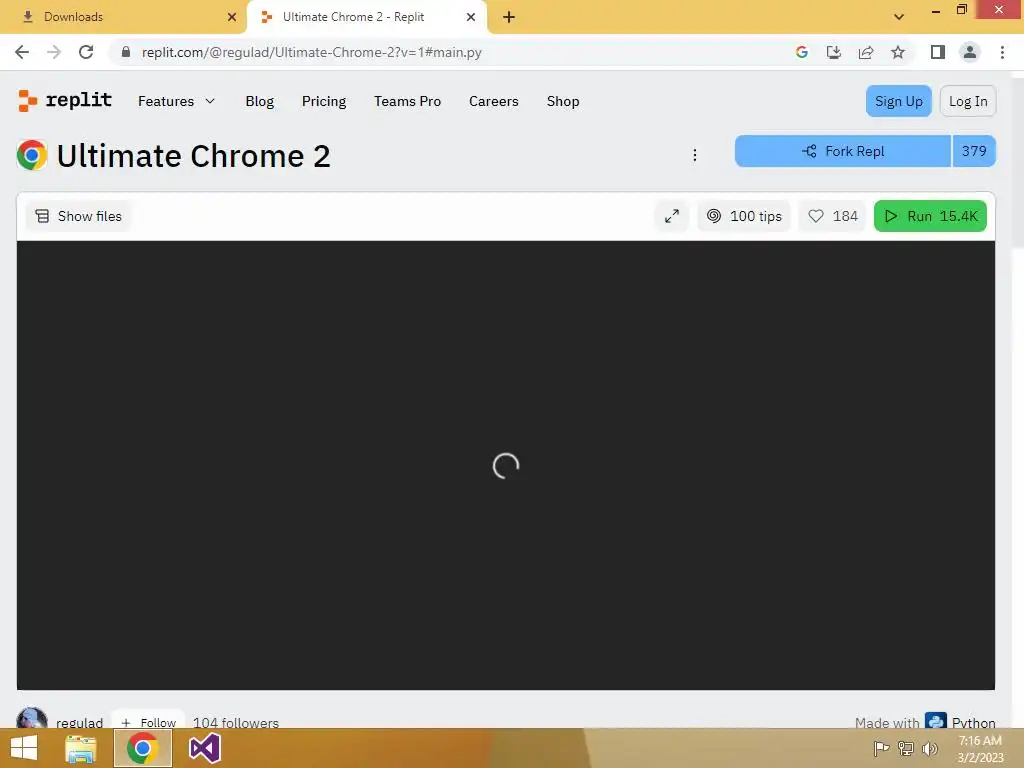This screenshot has height=768, width=1024.
Task: Tip with the 100 tips button
Action: [744, 216]
